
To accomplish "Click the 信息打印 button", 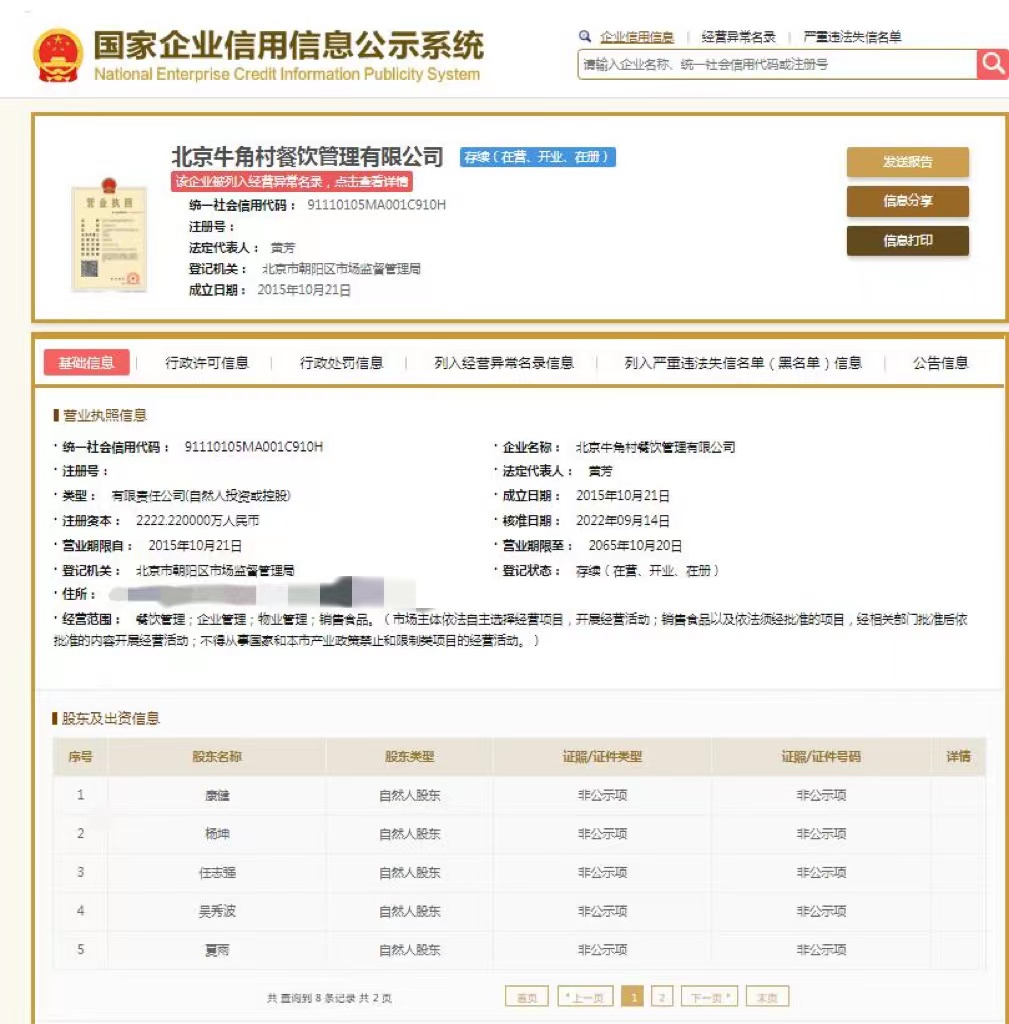I will [x=908, y=241].
